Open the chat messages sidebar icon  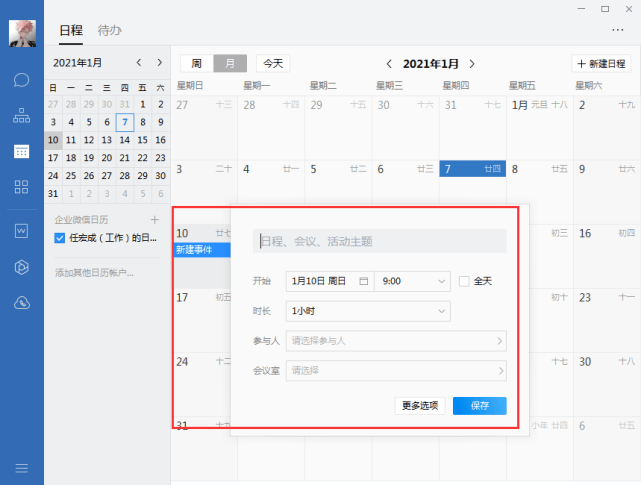pyautogui.click(x=22, y=80)
